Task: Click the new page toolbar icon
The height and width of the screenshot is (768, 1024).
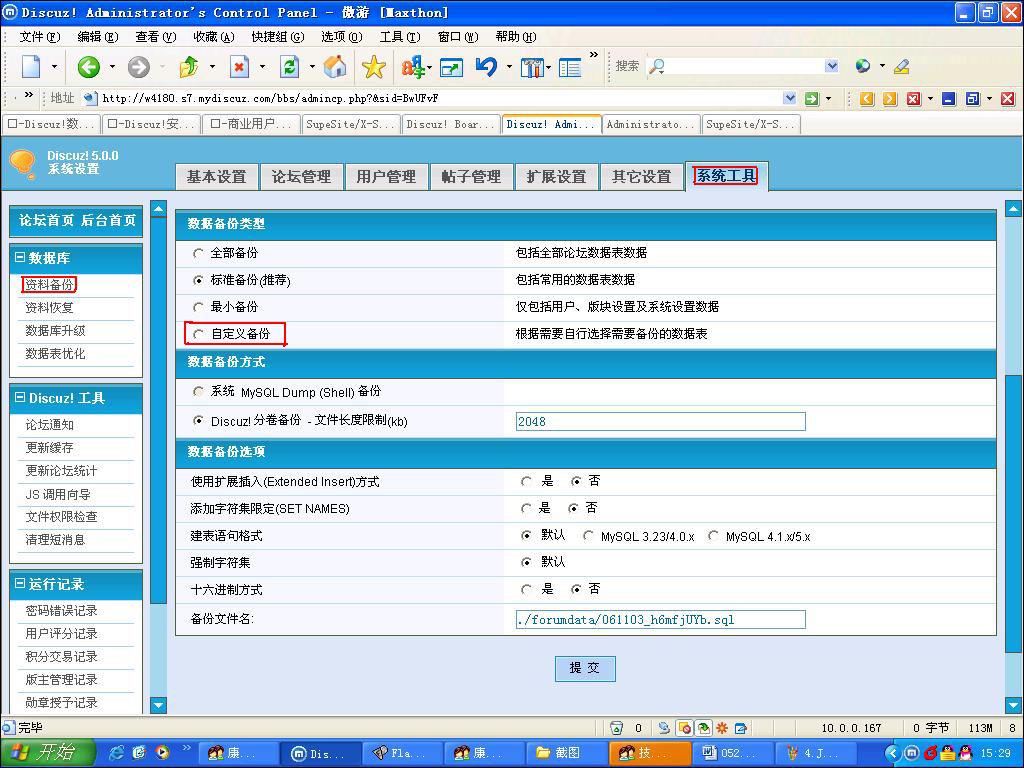Action: click(31, 66)
